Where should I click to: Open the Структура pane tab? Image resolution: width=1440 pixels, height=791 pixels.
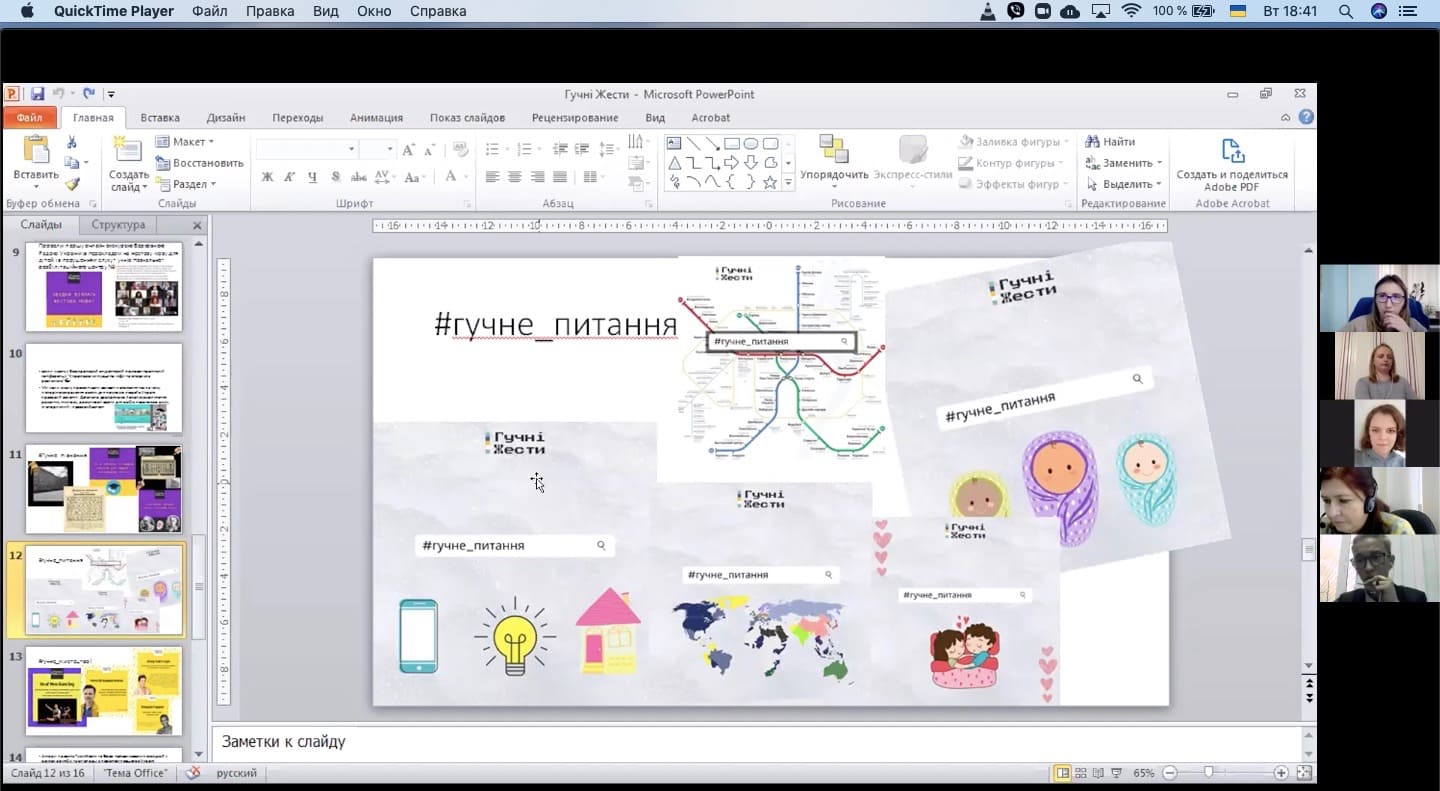[118, 225]
